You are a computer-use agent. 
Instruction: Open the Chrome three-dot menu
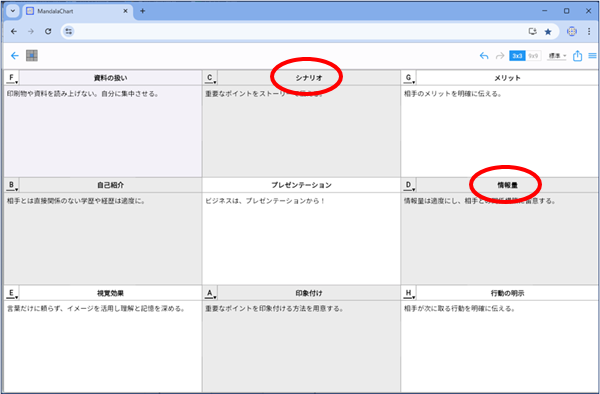[x=589, y=31]
